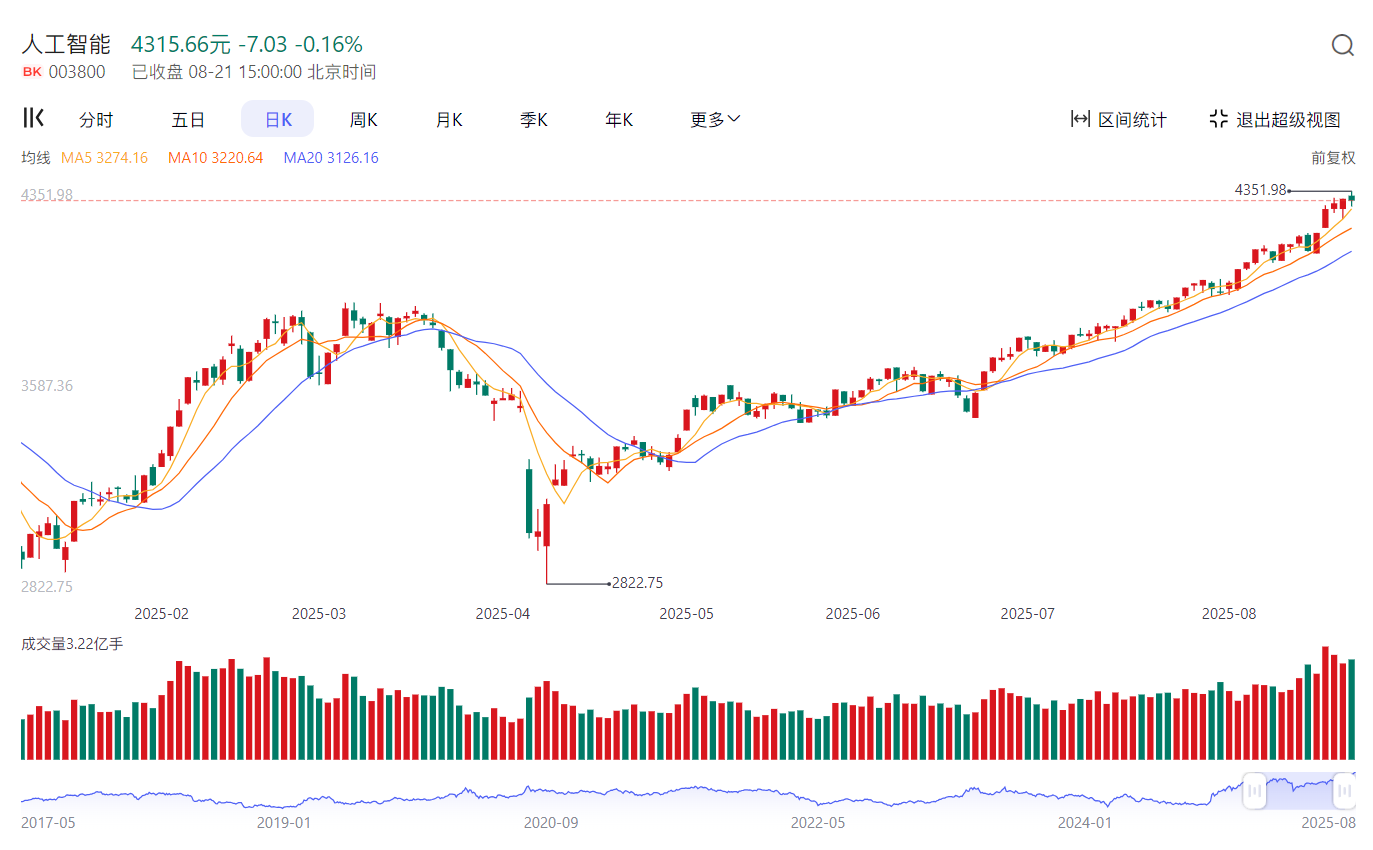Click the MA20 indicator label
This screenshot has height=850, width=1373.
click(x=331, y=158)
